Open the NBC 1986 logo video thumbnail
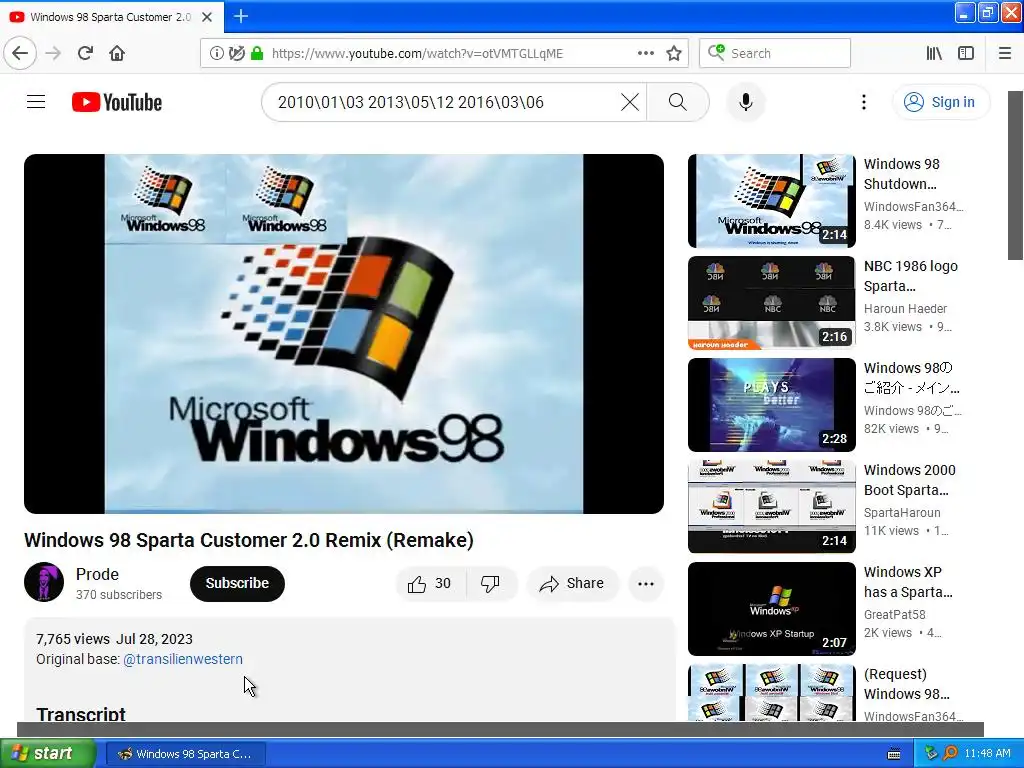The height and width of the screenshot is (768, 1024). pyautogui.click(x=771, y=303)
